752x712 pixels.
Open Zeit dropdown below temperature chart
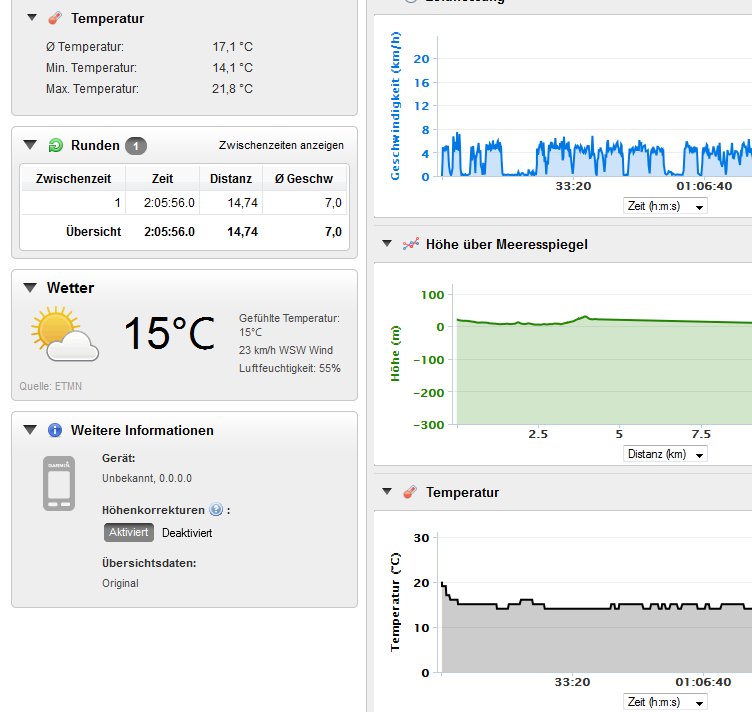tap(664, 701)
